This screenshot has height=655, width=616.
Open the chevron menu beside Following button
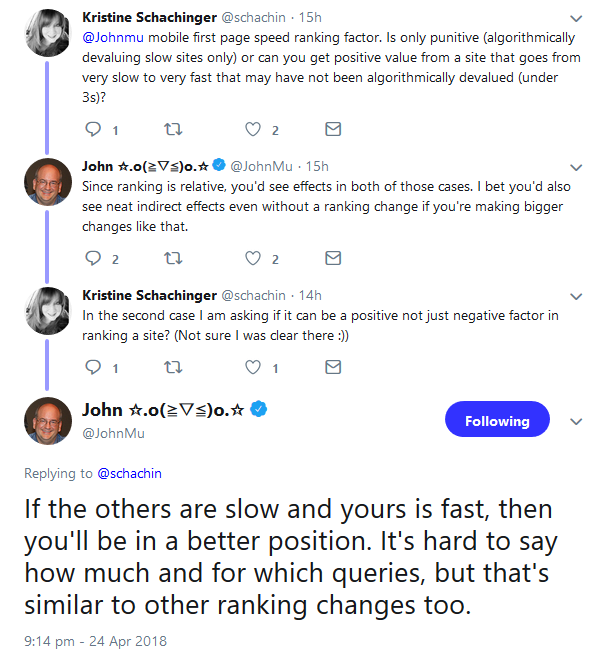click(x=575, y=422)
